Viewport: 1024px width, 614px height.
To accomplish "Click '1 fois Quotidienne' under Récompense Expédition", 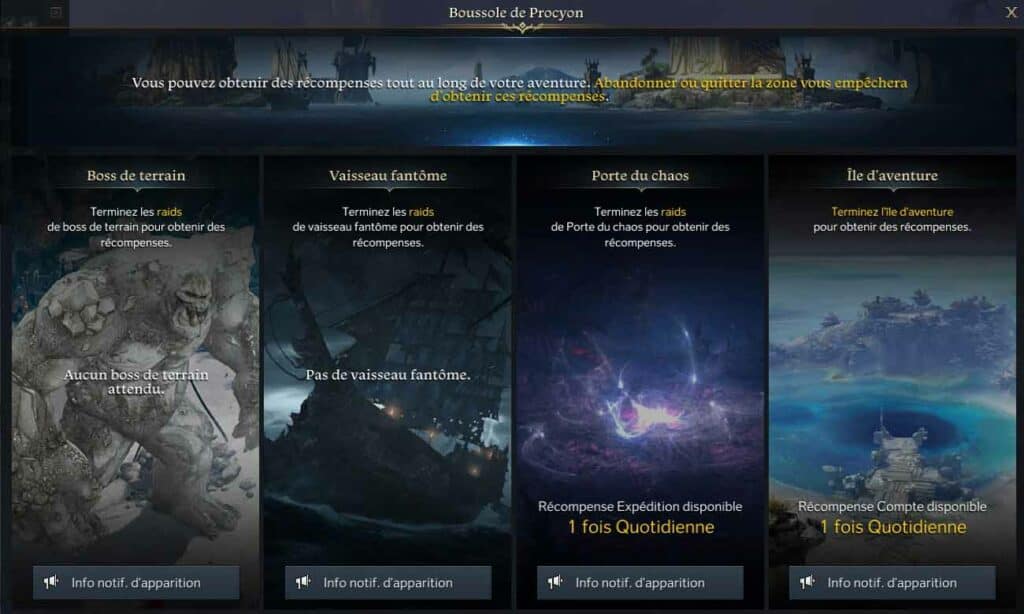I will (x=641, y=527).
